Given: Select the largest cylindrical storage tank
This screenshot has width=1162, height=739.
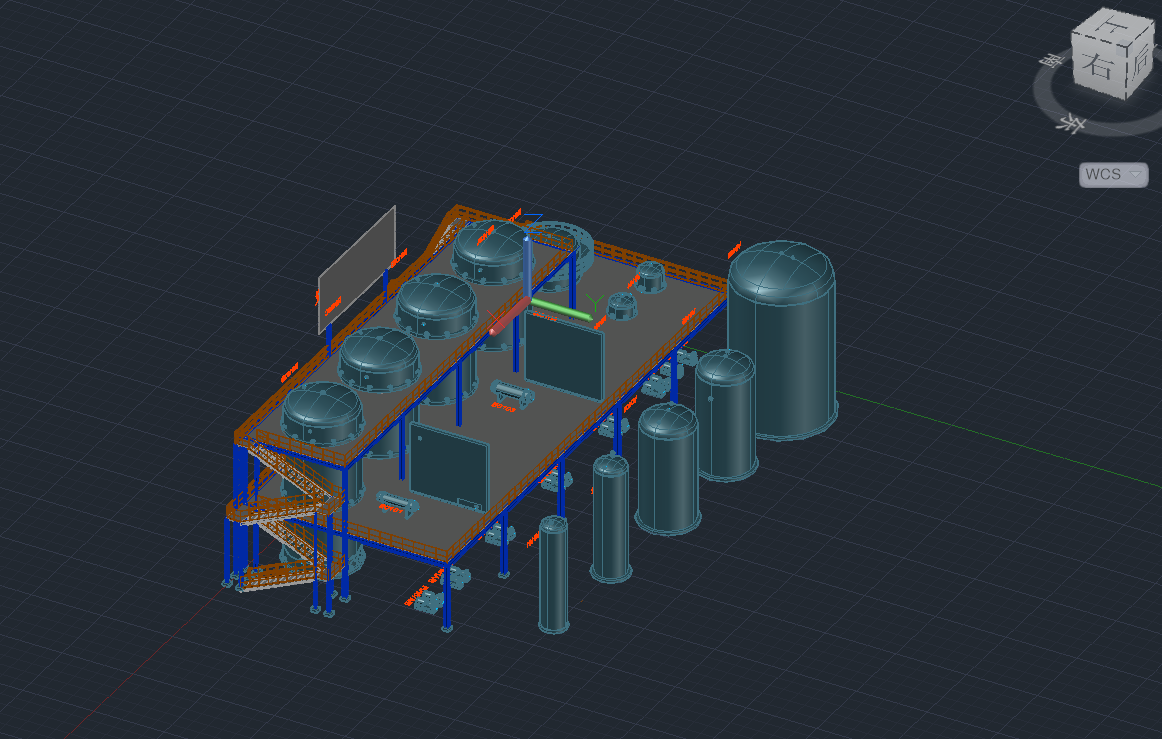Looking at the screenshot, I should (783, 341).
